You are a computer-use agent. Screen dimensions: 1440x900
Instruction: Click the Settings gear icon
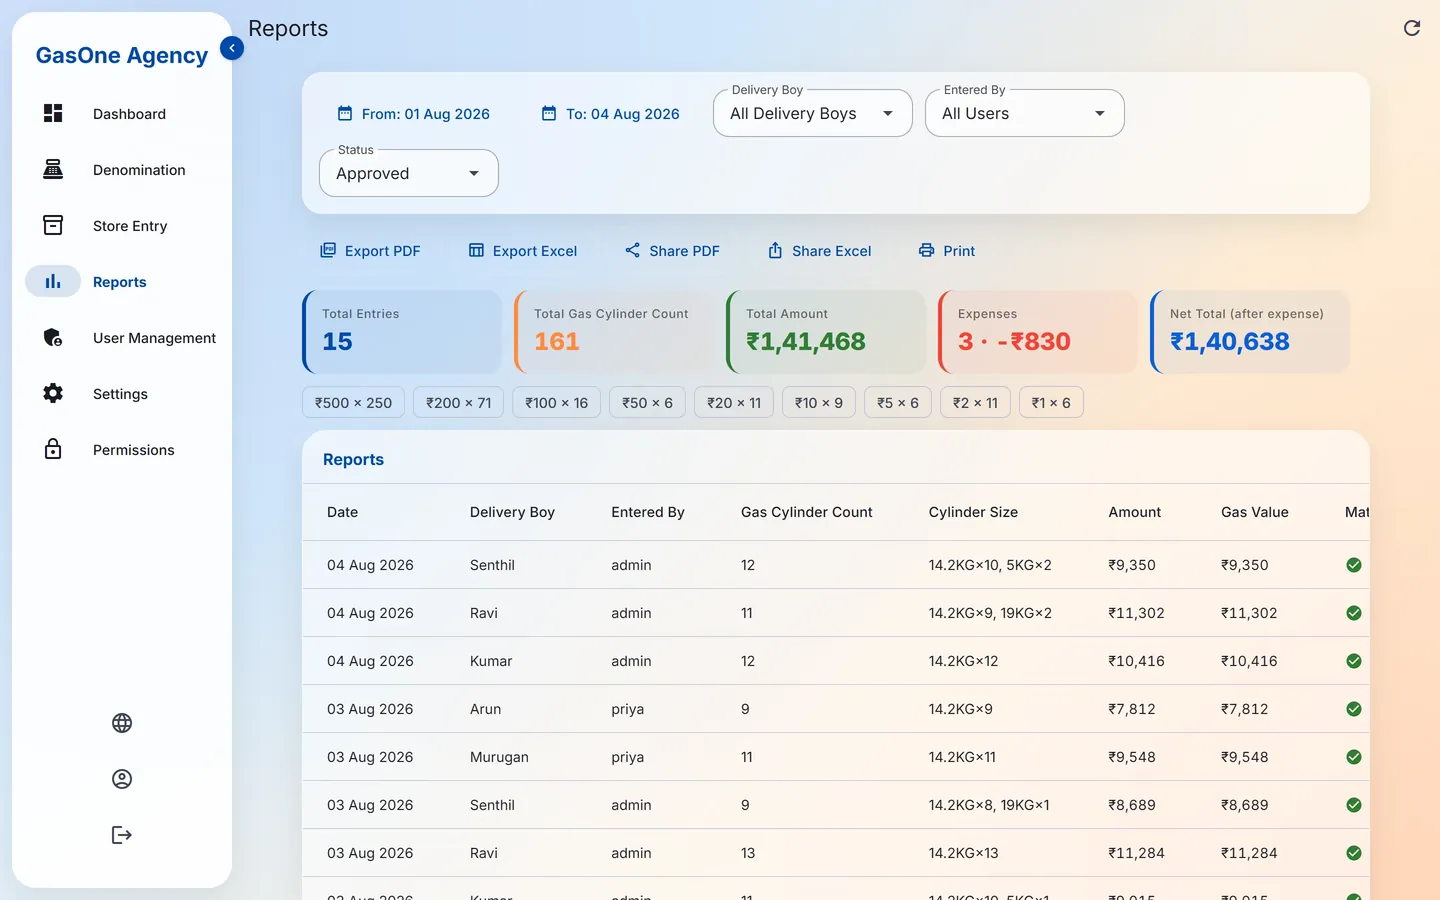tap(53, 393)
